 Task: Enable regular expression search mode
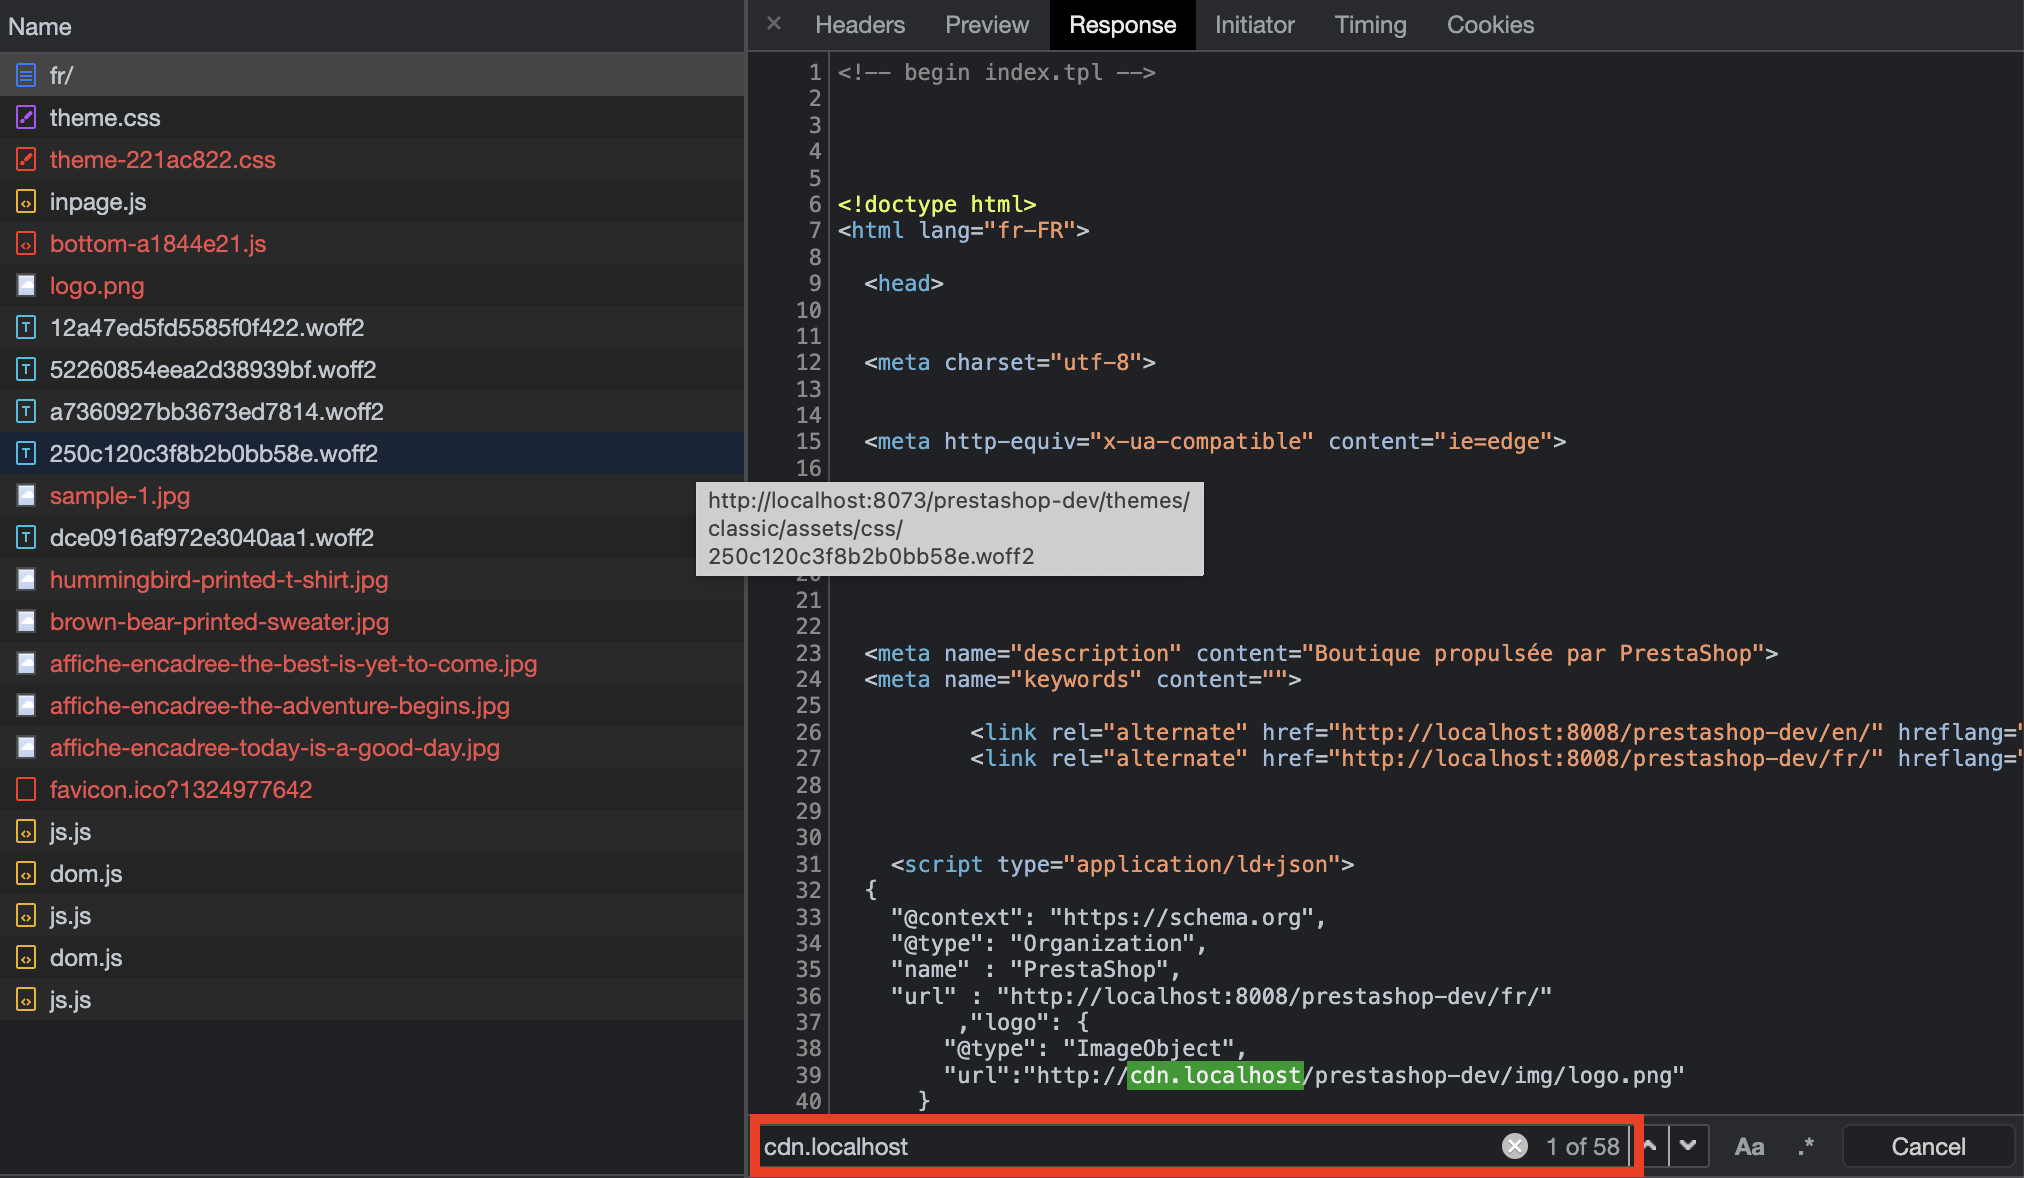[1806, 1146]
